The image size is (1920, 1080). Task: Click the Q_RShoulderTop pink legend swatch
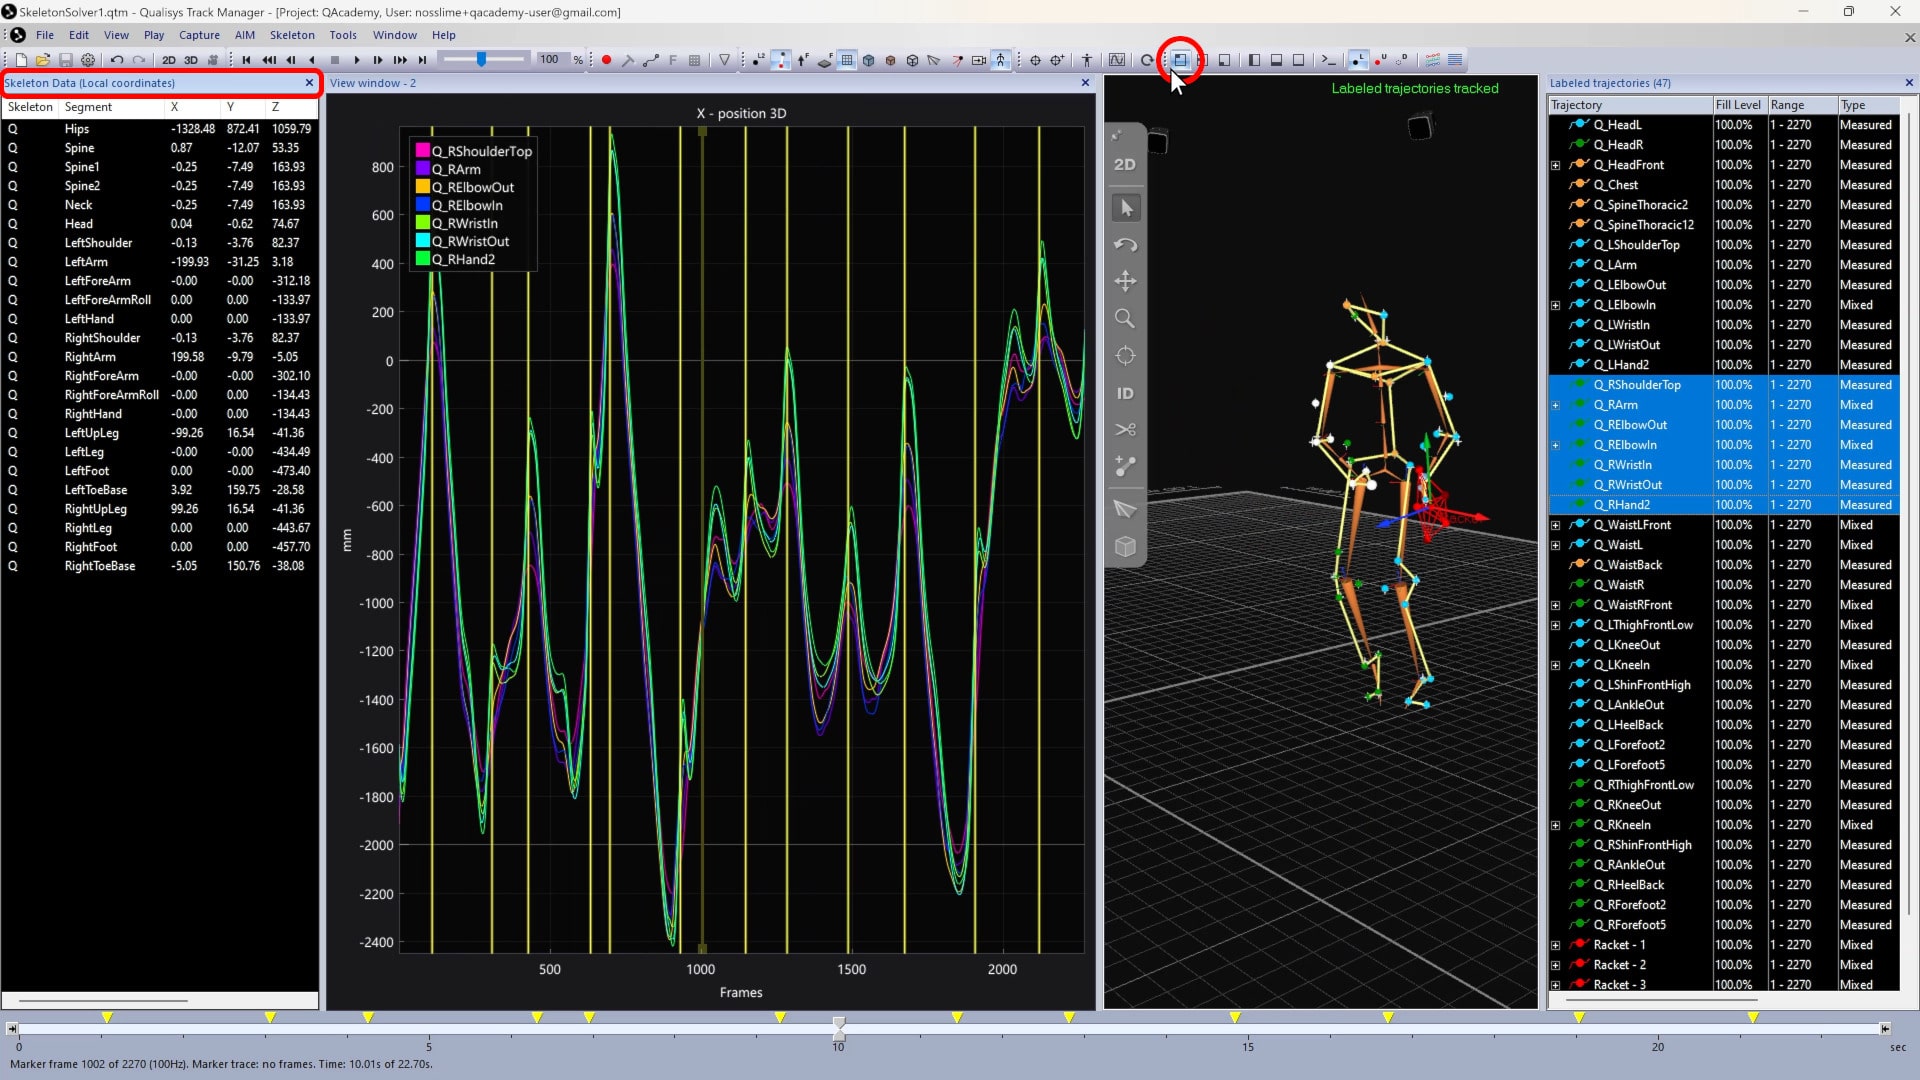click(422, 151)
